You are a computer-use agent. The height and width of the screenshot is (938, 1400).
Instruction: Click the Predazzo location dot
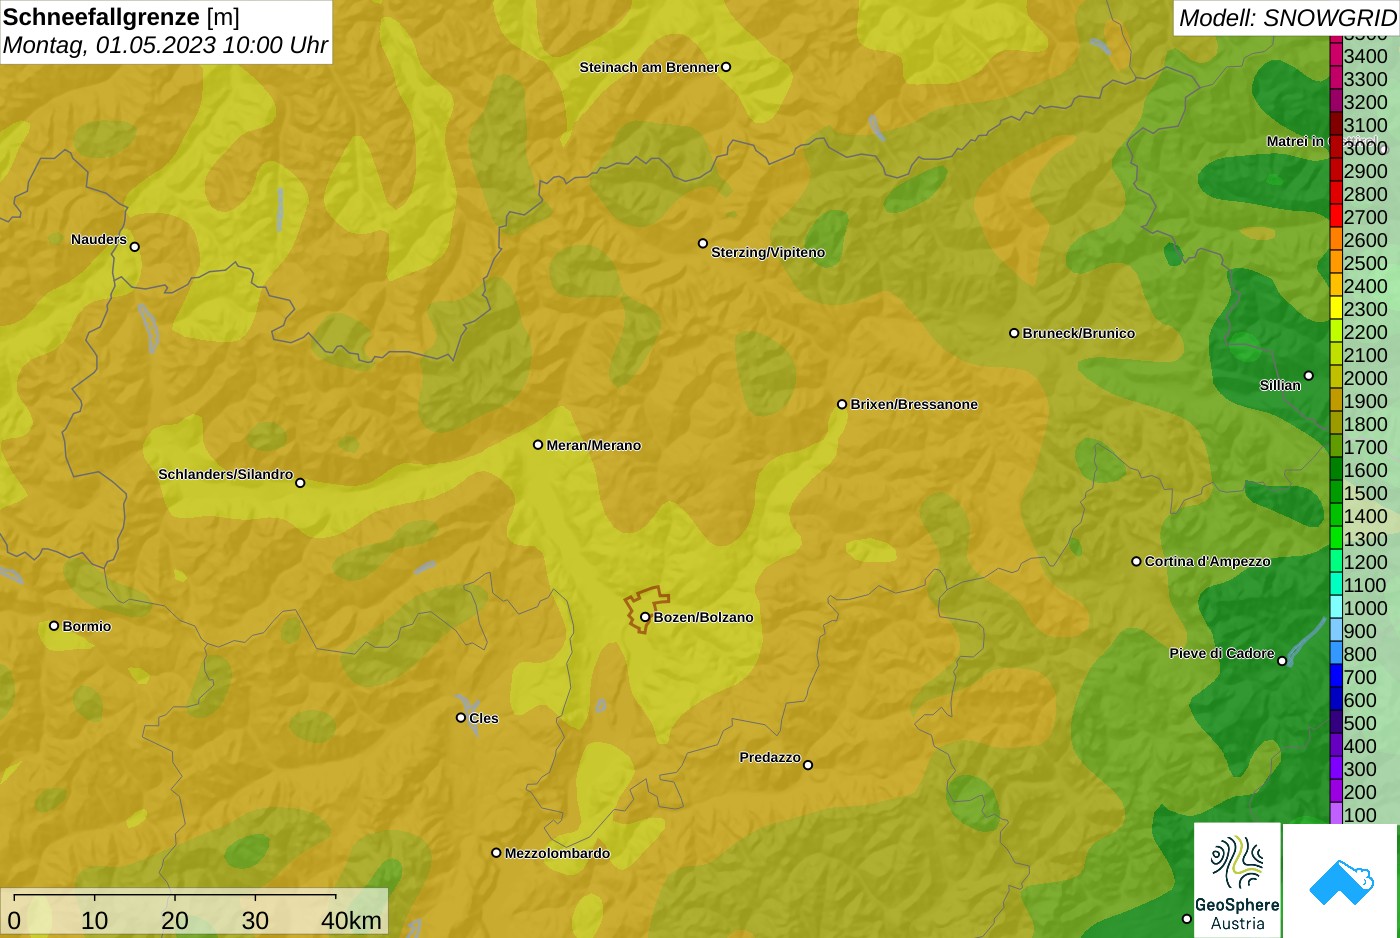(808, 765)
